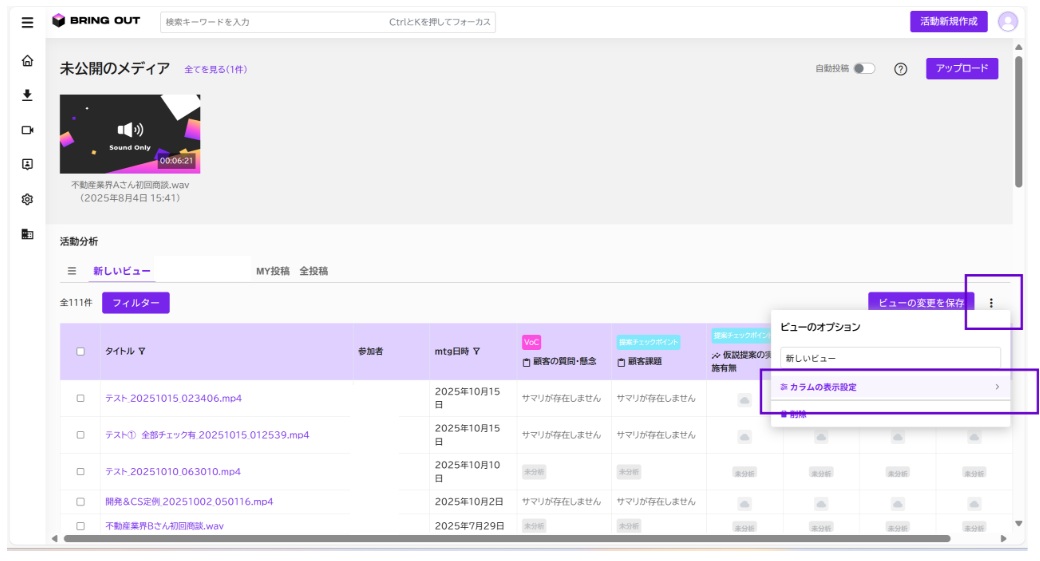Screen dimensions: 1040x561
Task: Open the three-dot view options menu
Action: 991,303
